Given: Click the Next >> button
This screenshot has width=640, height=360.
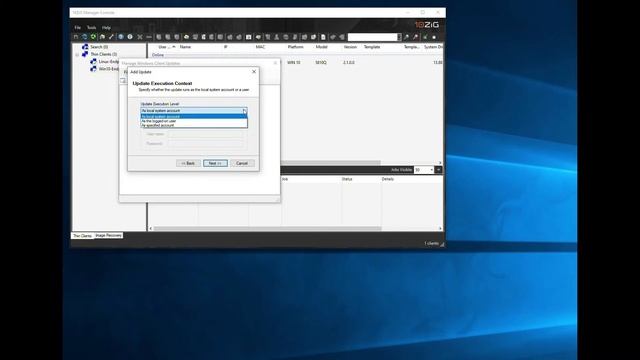Looking at the screenshot, I should [x=215, y=163].
